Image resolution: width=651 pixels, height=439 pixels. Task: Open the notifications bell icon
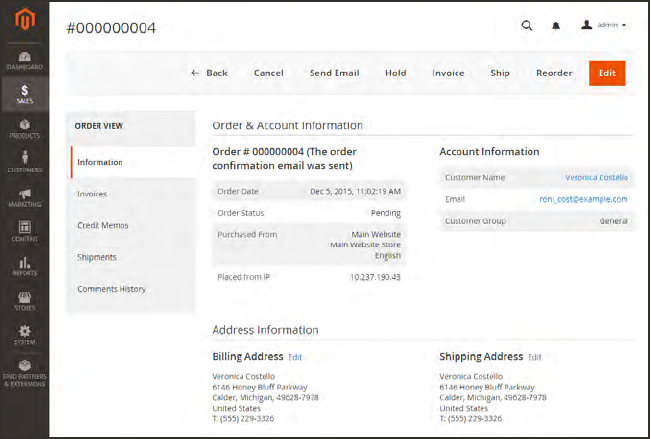556,26
